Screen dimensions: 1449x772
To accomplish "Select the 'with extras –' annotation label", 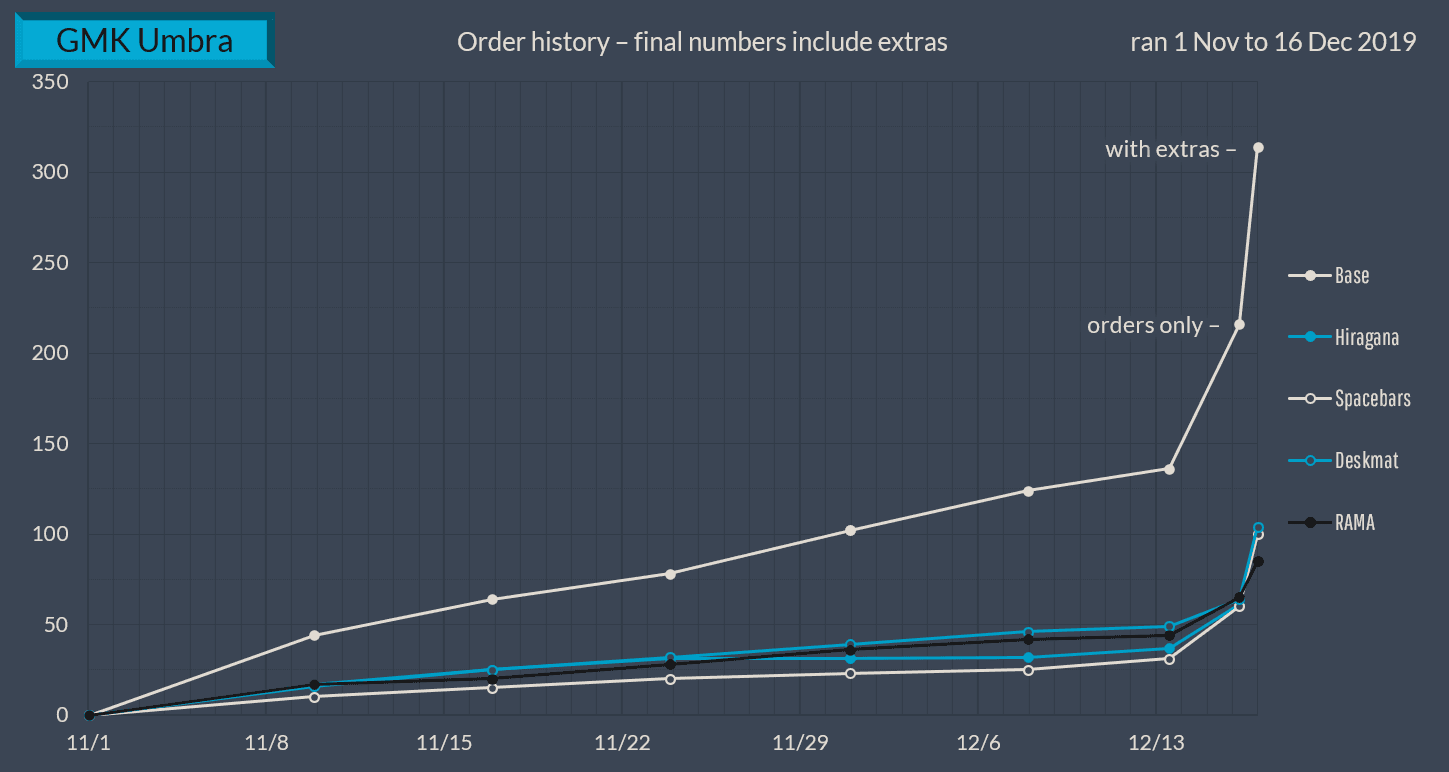I will tap(1170, 149).
